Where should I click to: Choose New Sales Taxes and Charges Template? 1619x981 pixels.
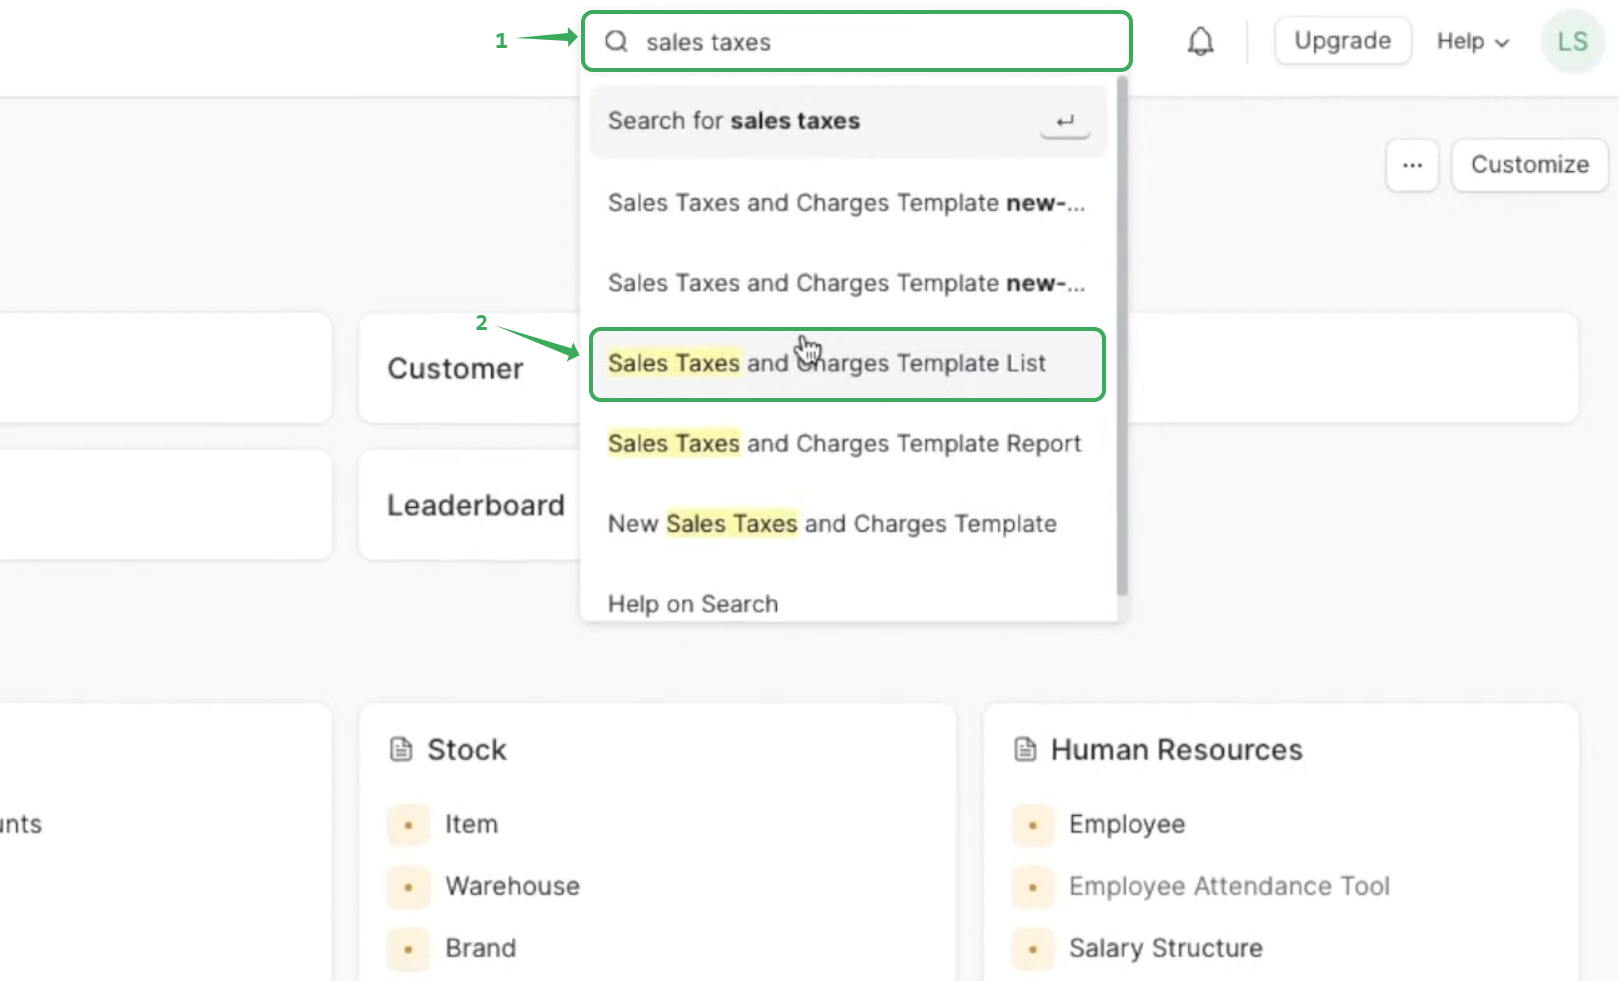(x=832, y=524)
